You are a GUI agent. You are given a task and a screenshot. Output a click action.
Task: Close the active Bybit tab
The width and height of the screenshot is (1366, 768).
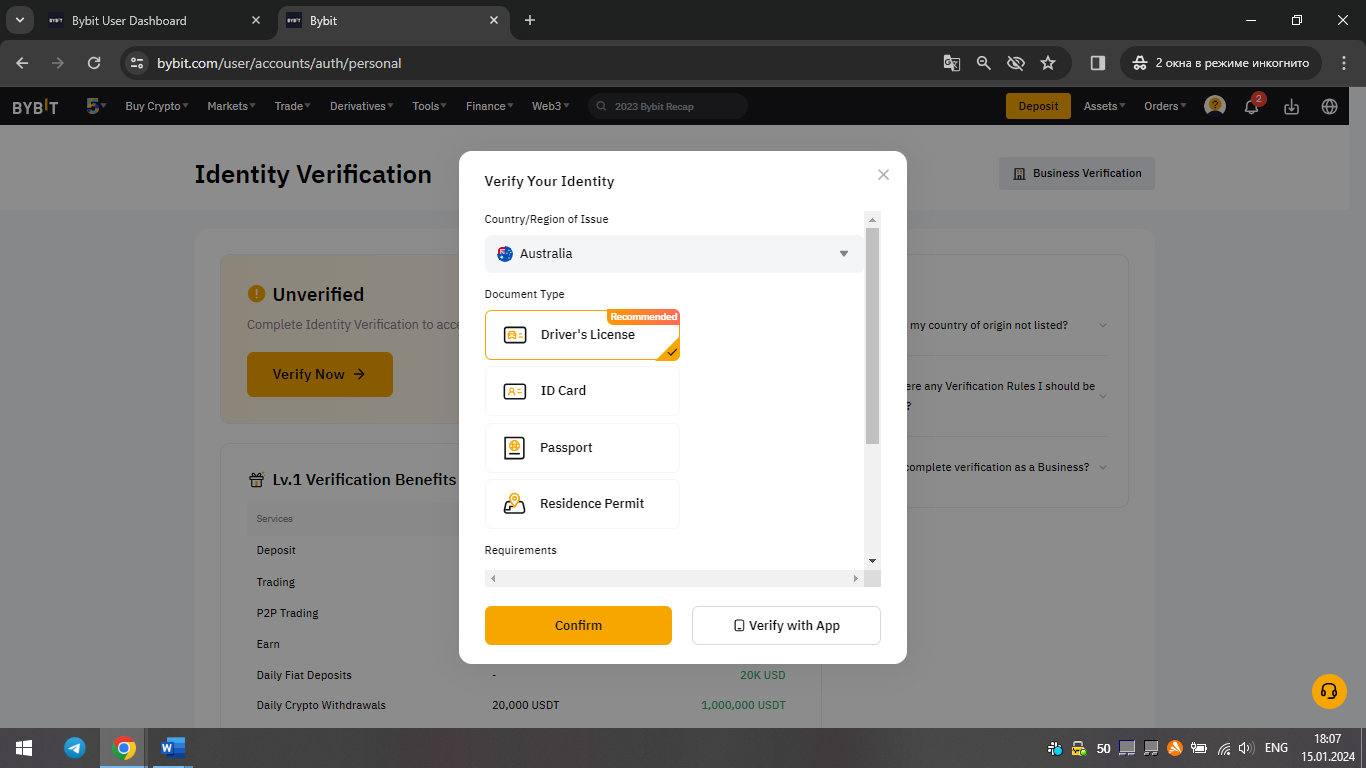493,21
